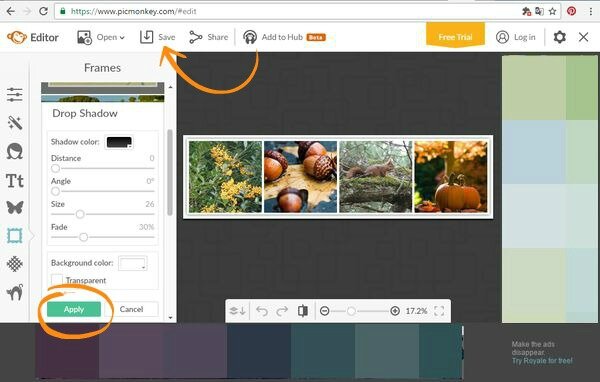This screenshot has height=382, width=600.
Task: Click the Frames panel scrollbar thumb
Action: (170, 173)
